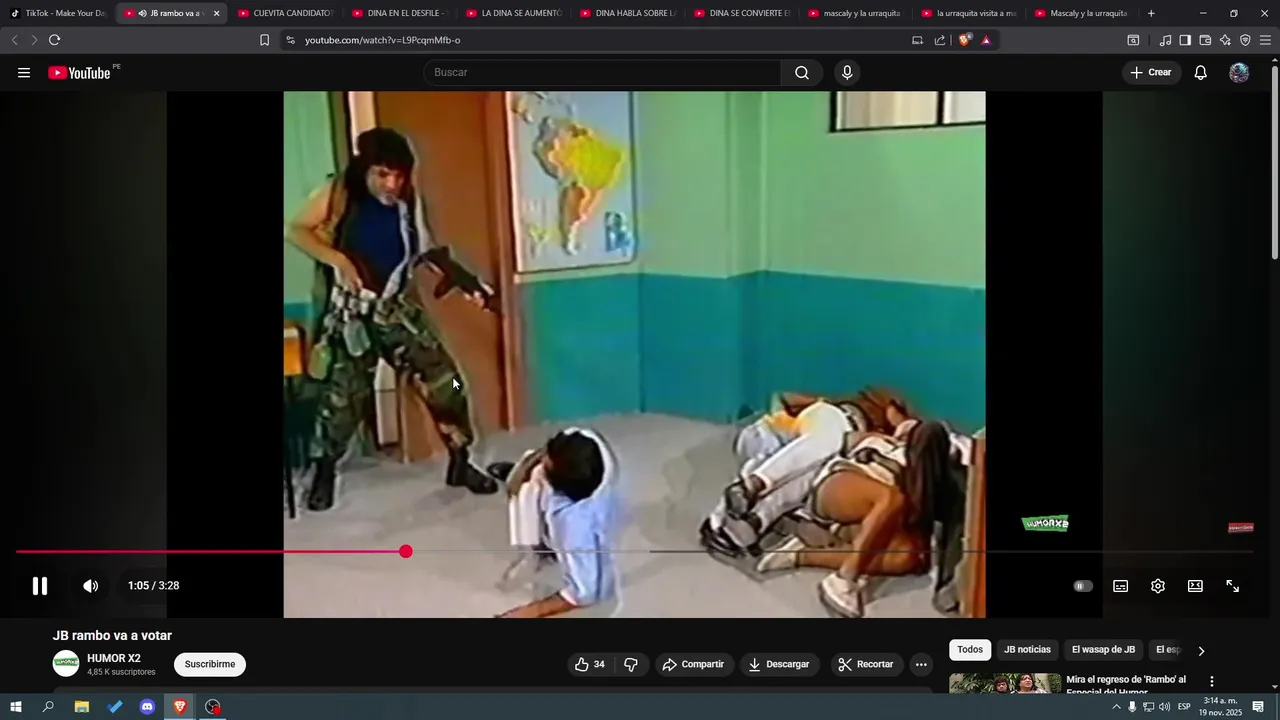Select the JB noticias chip

(x=1027, y=650)
